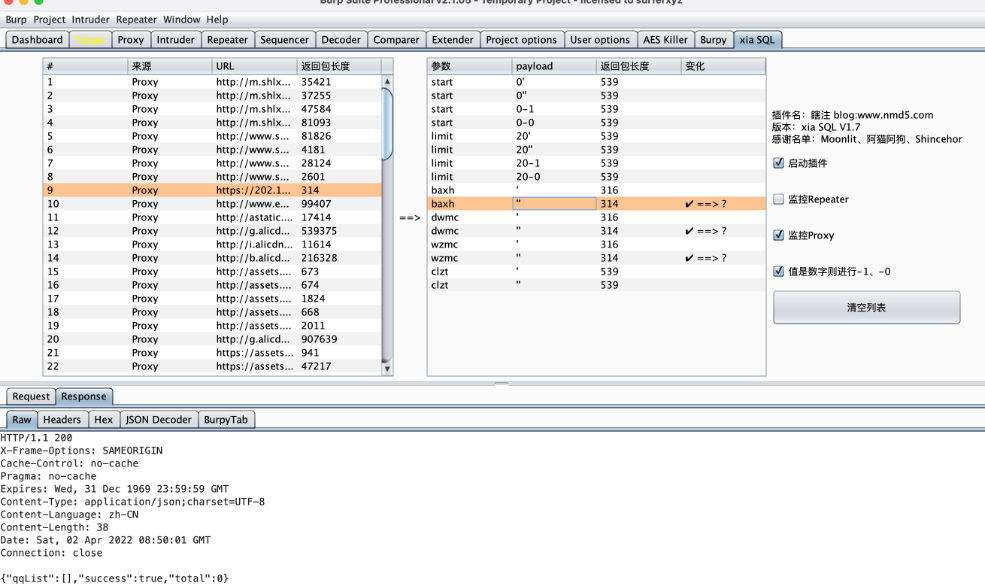Select the wzmc row with length 316
The height and width of the screenshot is (584, 985).
click(x=597, y=244)
